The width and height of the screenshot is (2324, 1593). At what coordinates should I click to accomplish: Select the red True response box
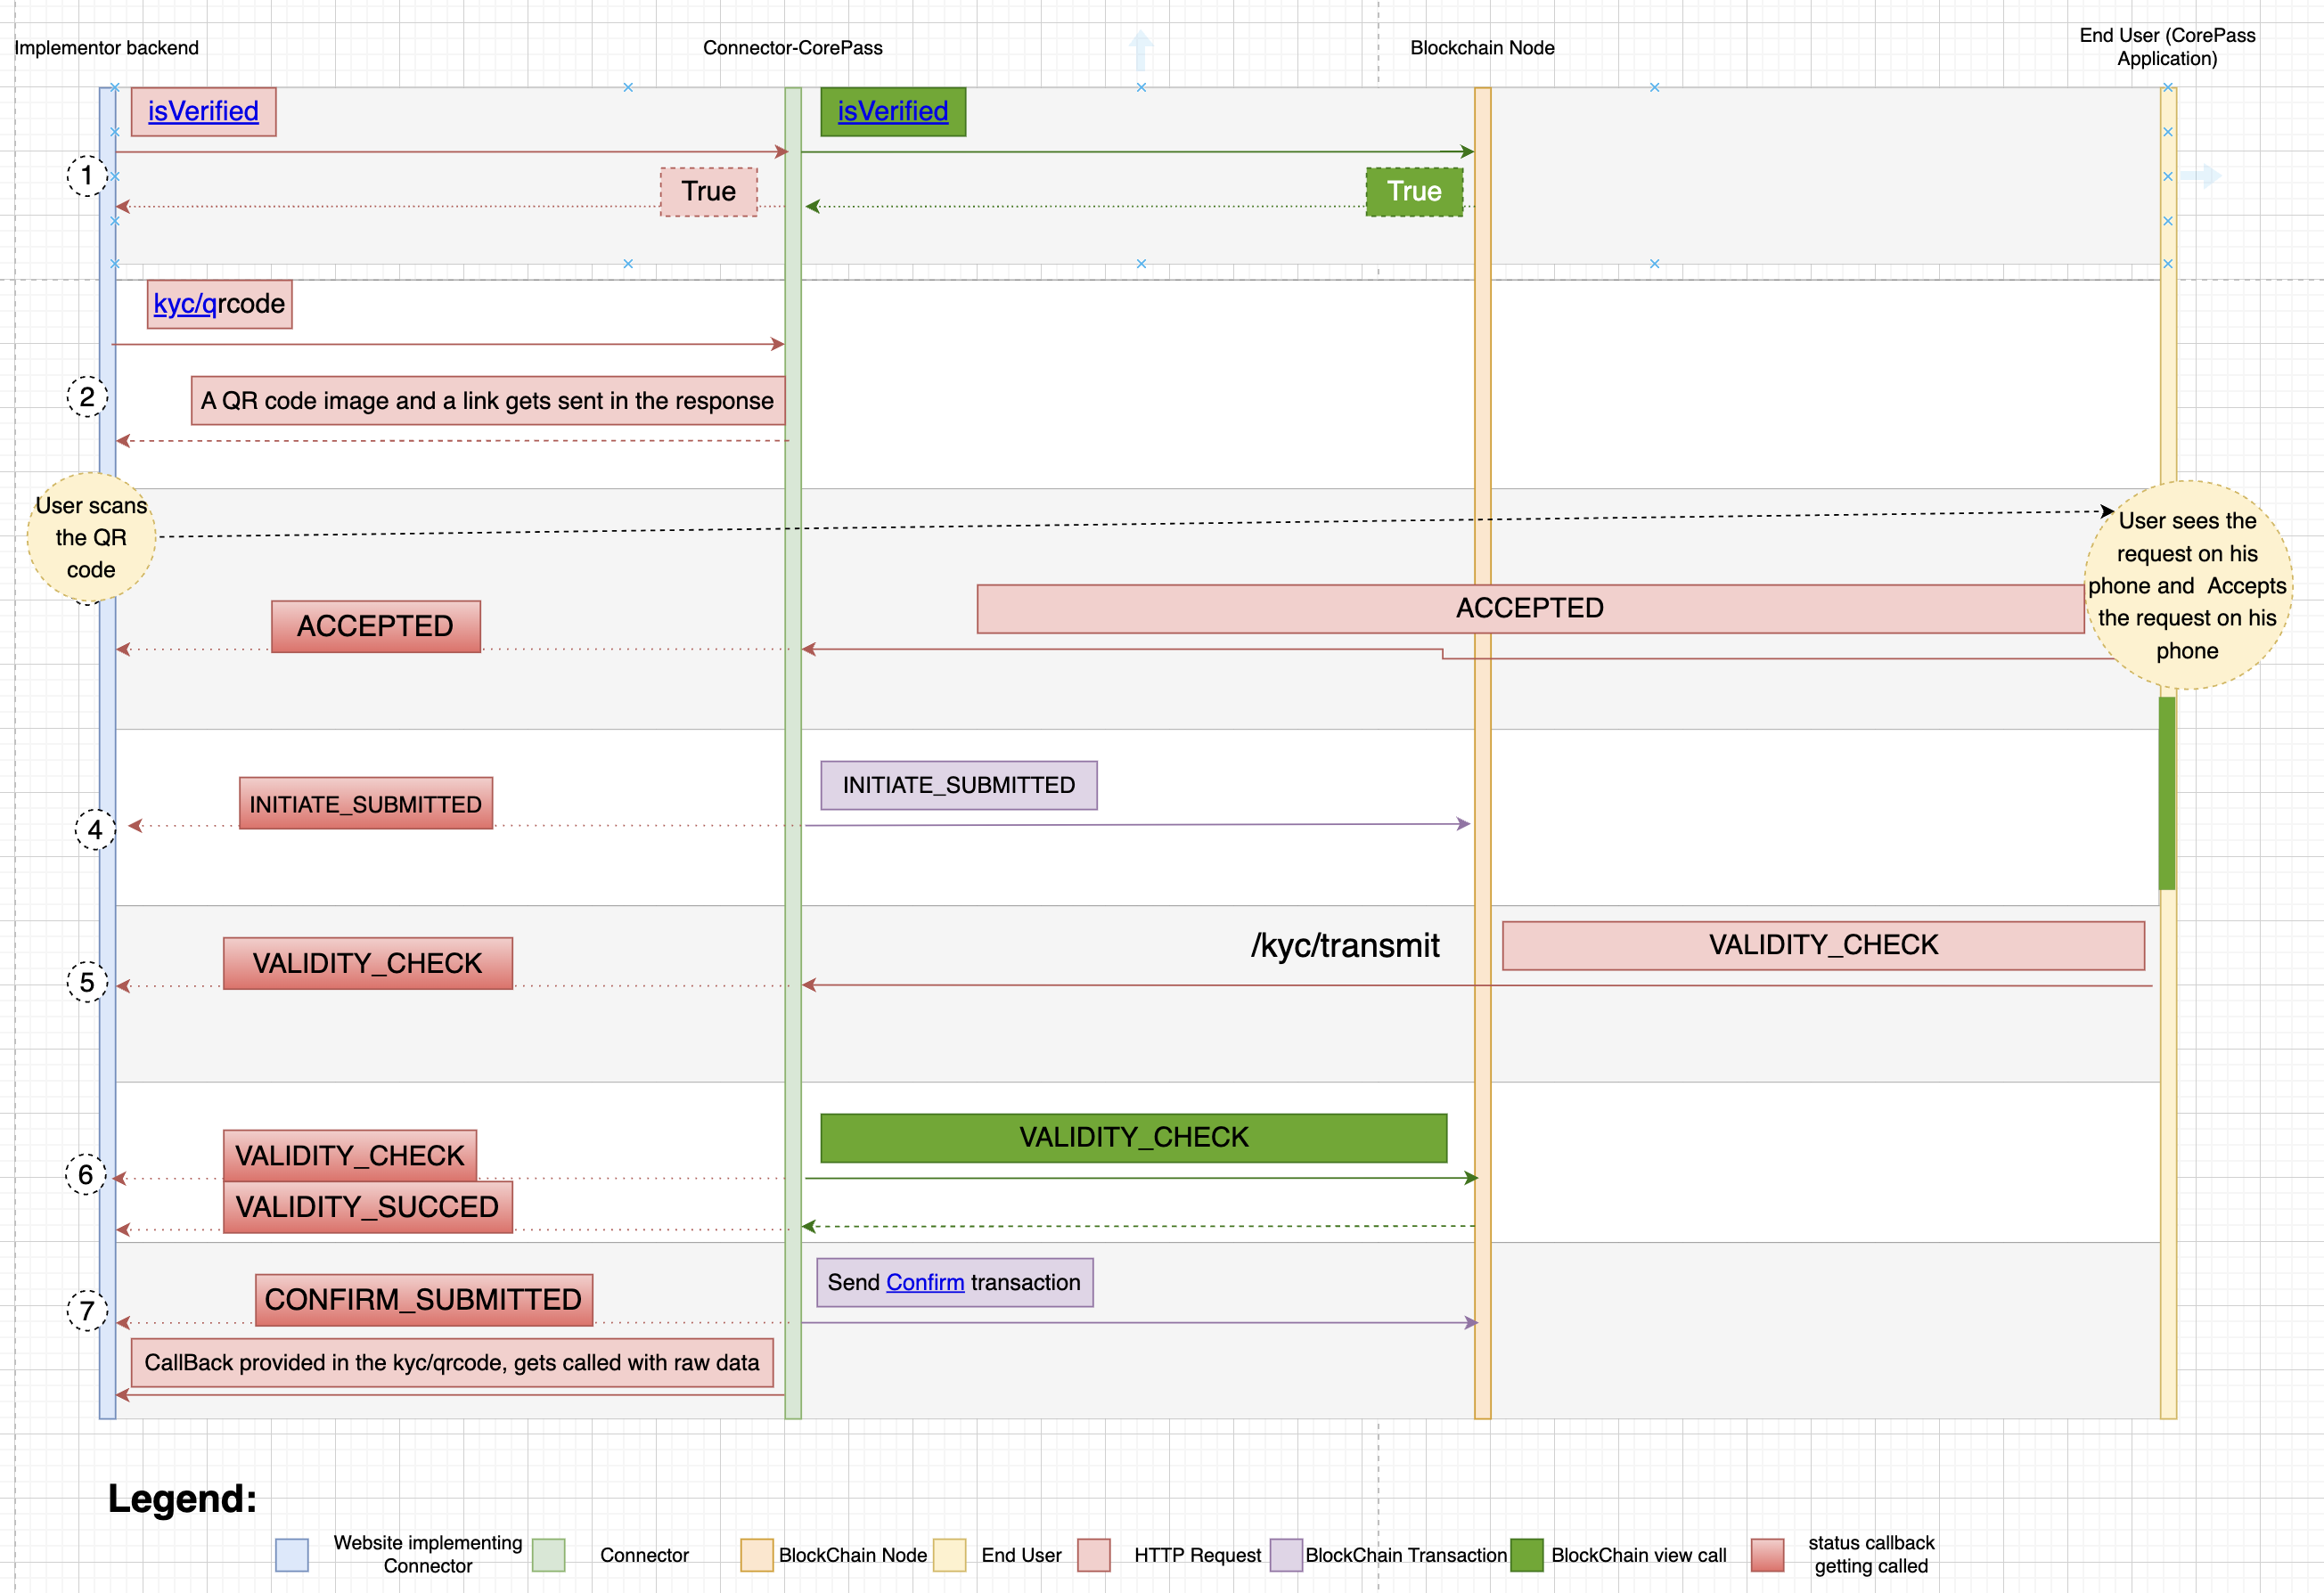click(709, 191)
